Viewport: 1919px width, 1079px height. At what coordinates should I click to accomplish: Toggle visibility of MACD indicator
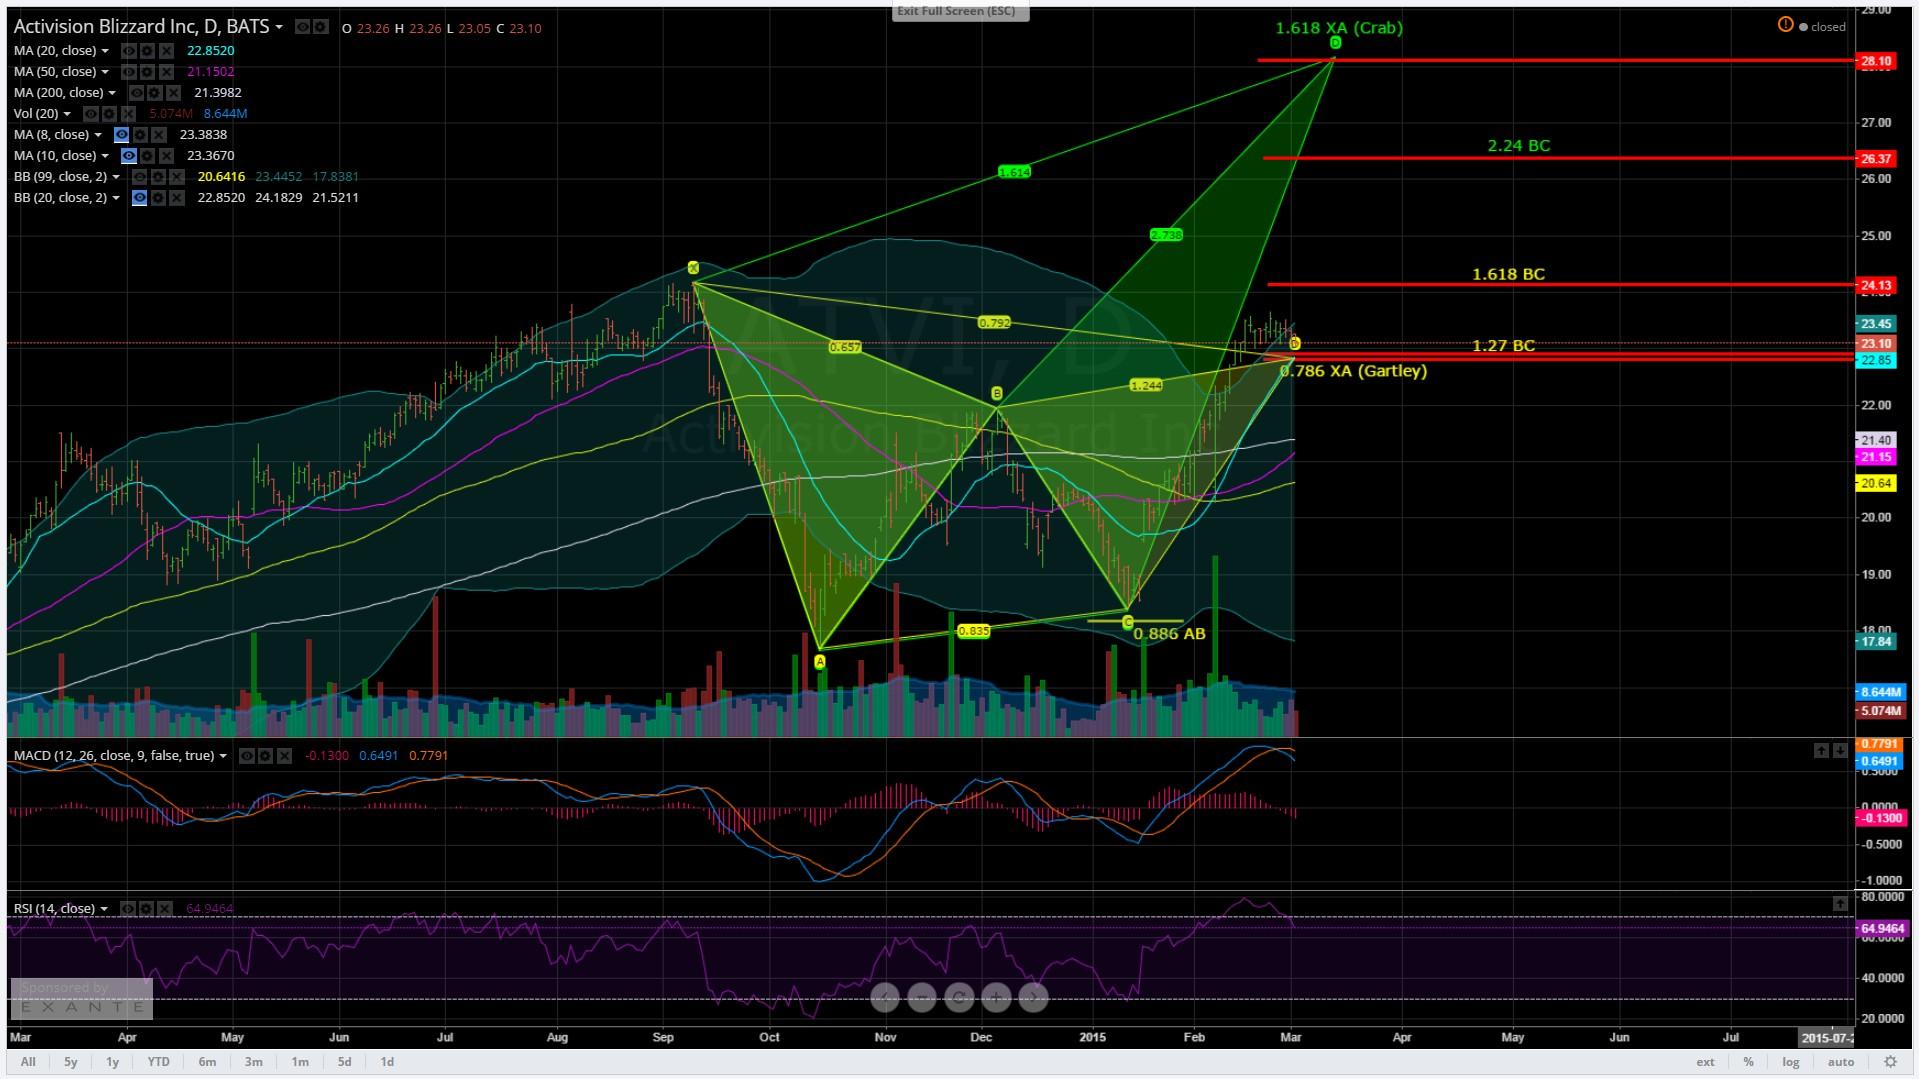(x=247, y=756)
